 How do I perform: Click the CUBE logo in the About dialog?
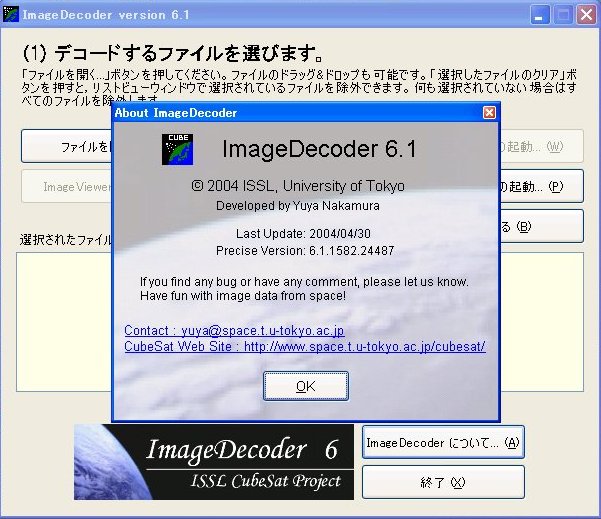[177, 149]
